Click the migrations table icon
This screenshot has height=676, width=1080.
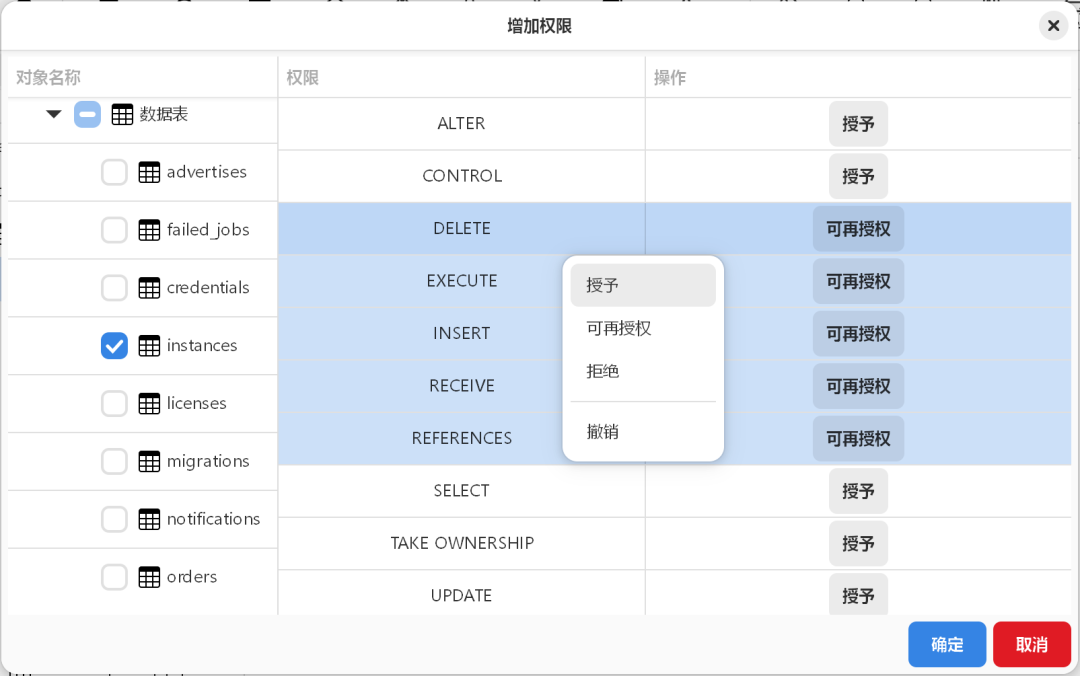pos(149,462)
